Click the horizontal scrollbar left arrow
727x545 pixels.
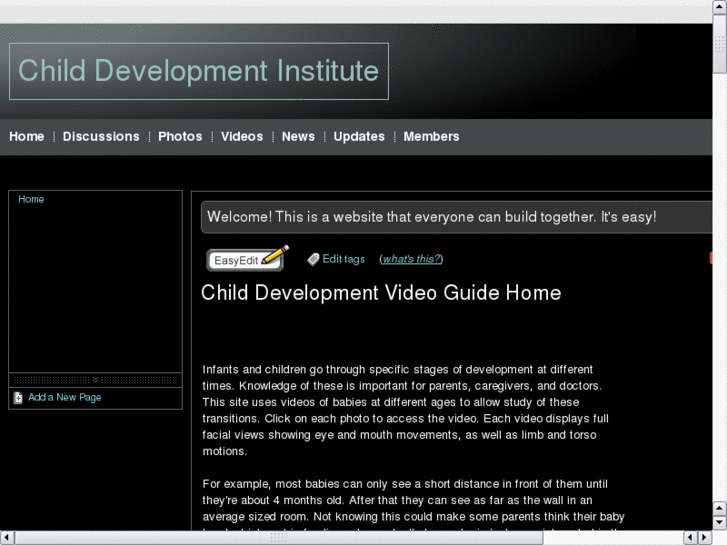coord(7,538)
